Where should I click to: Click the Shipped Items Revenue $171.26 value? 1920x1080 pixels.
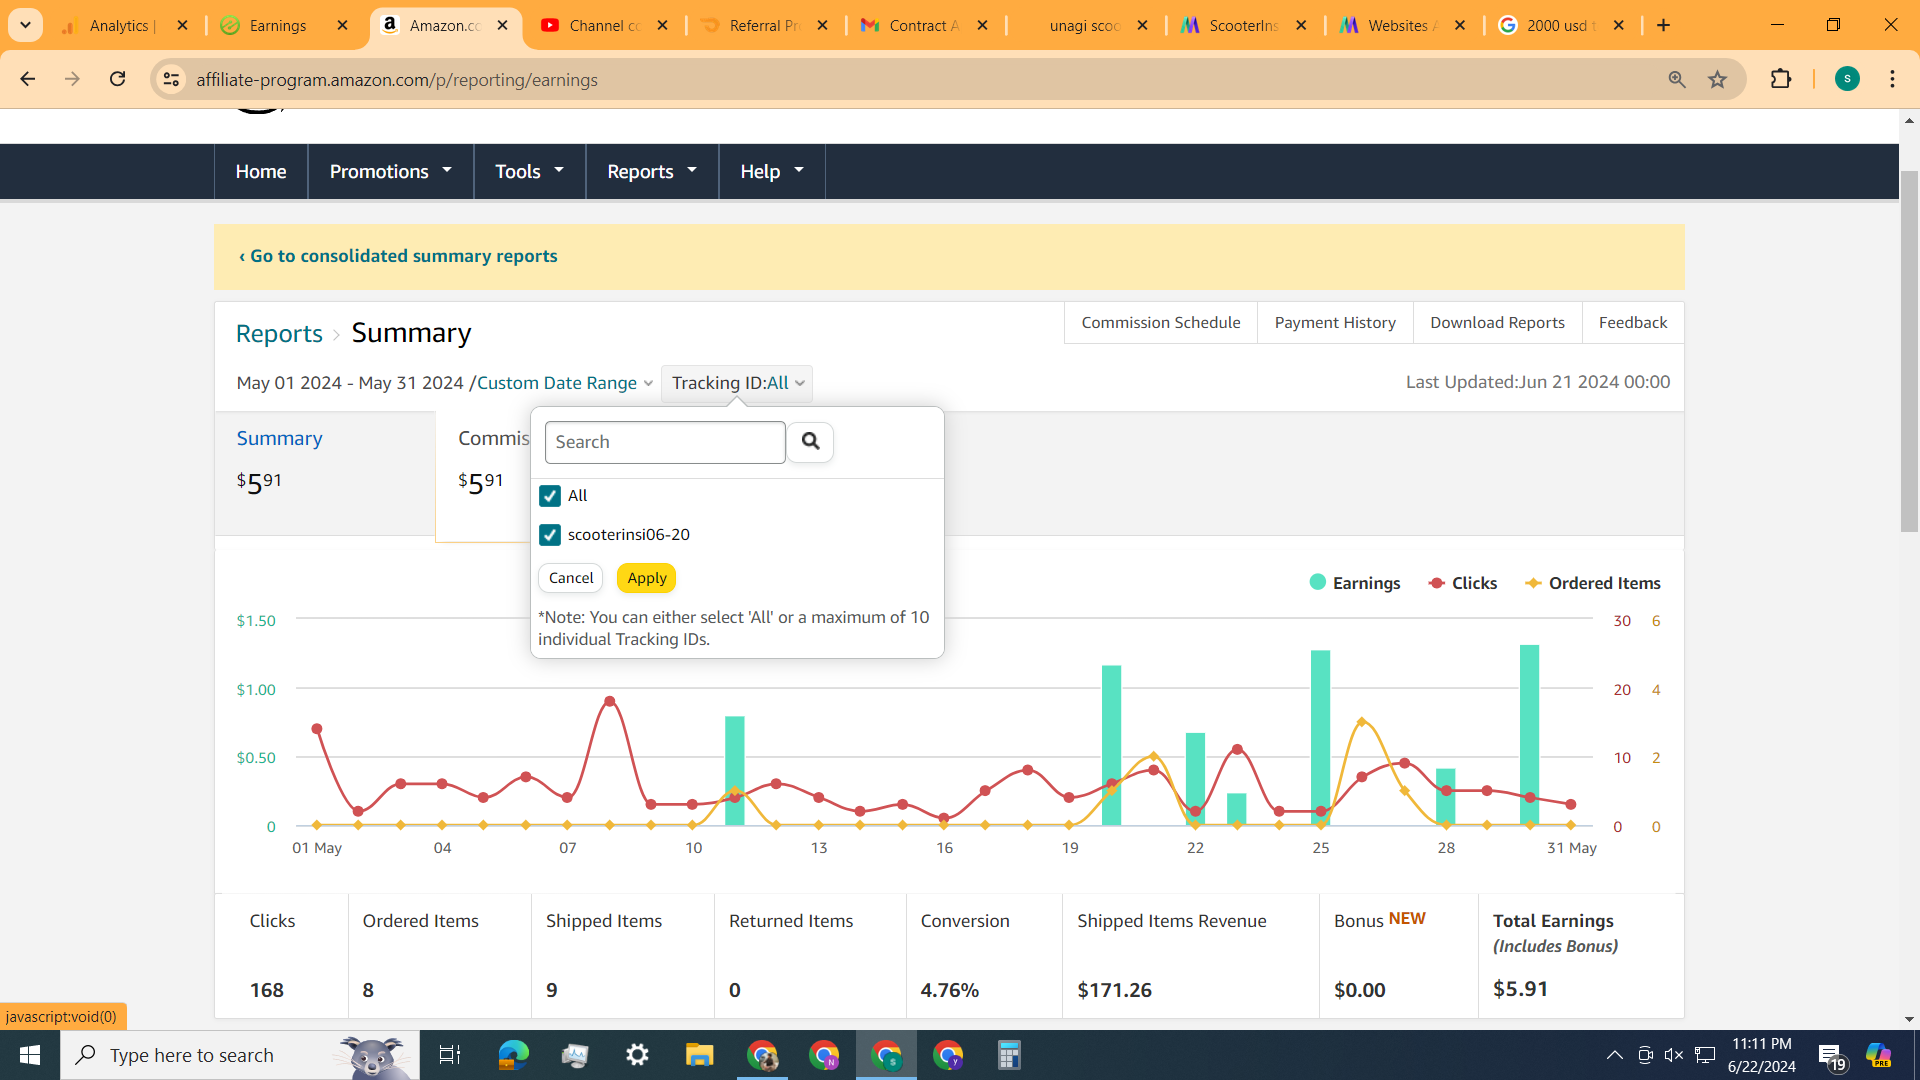coord(1114,990)
